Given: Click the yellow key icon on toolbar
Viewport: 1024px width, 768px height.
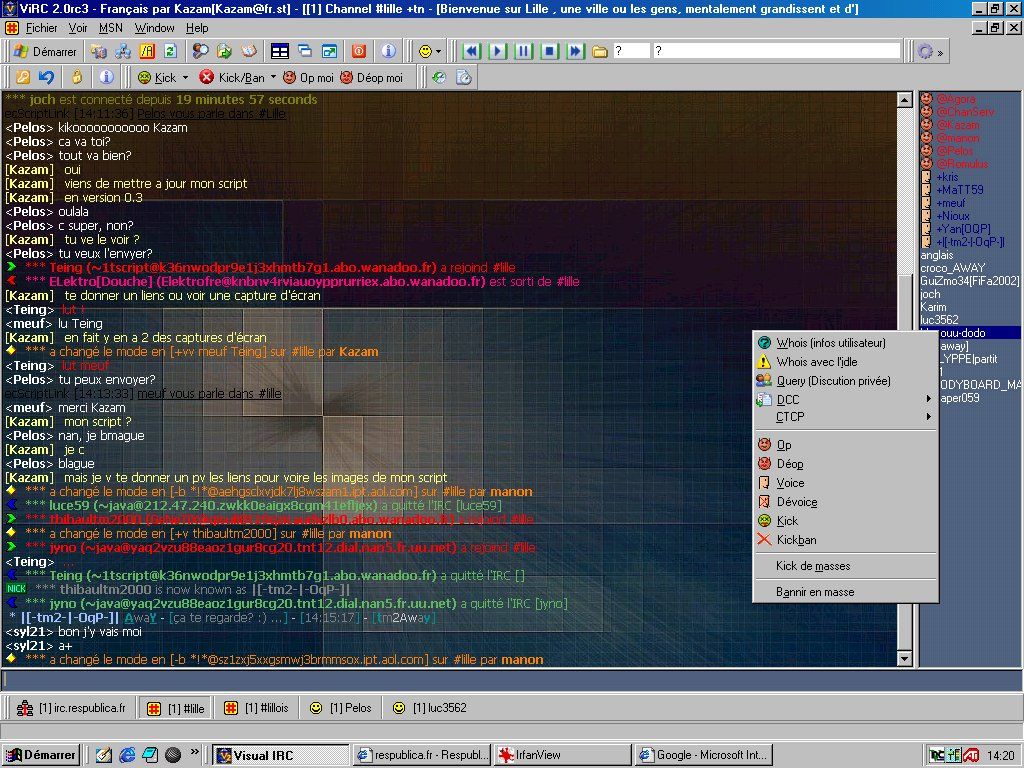Looking at the screenshot, I should click(x=22, y=77).
